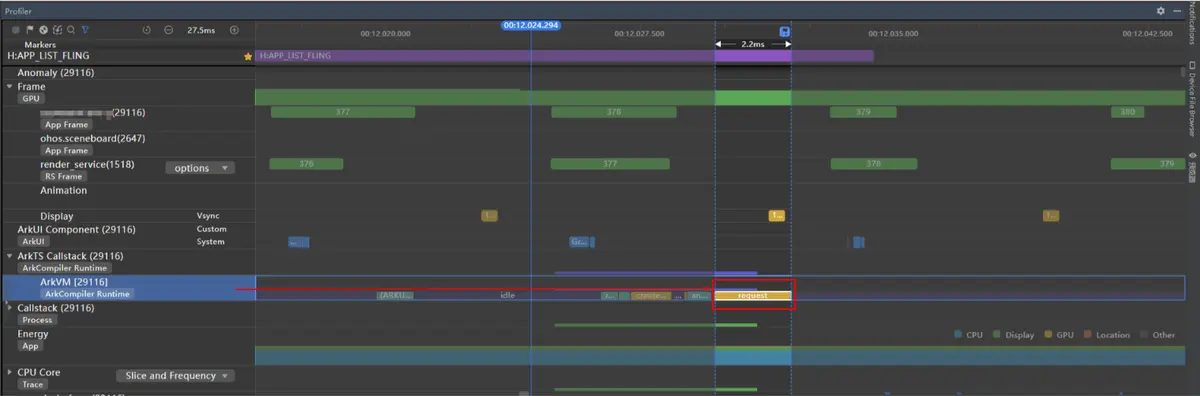Click the search magnifier icon

coord(71,30)
